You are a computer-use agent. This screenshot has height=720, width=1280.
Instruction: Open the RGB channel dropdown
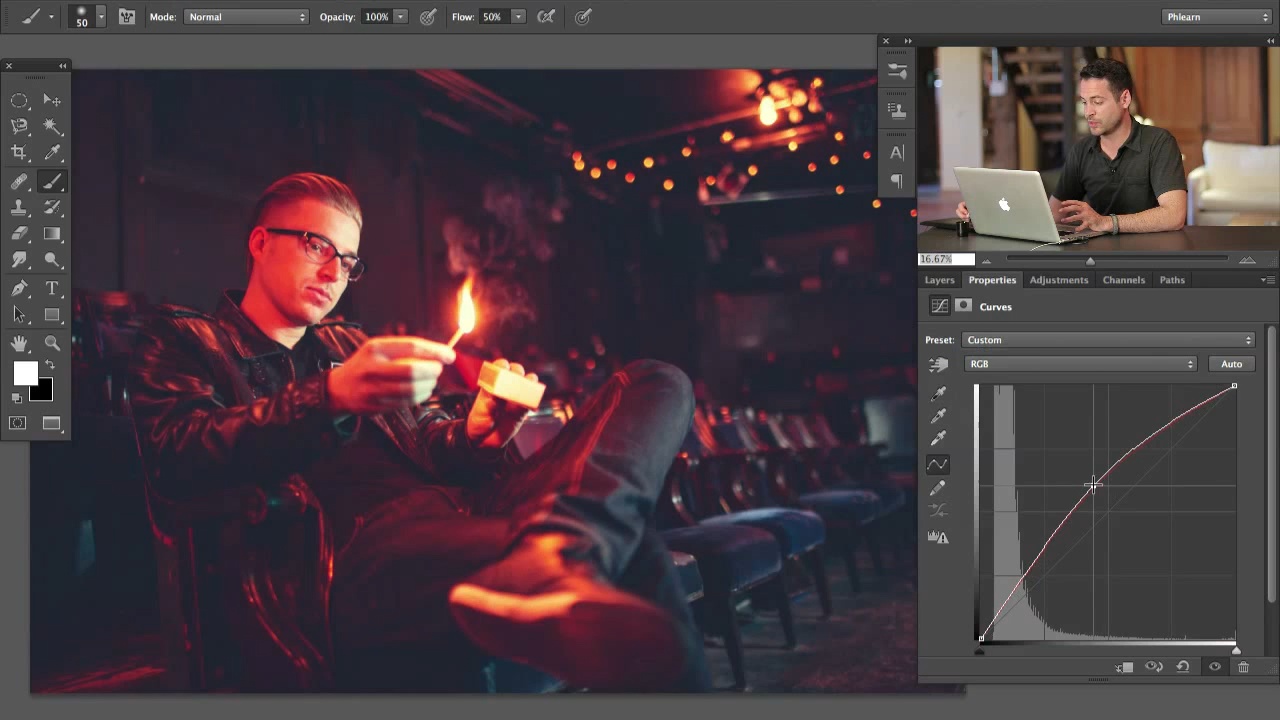click(x=1081, y=364)
